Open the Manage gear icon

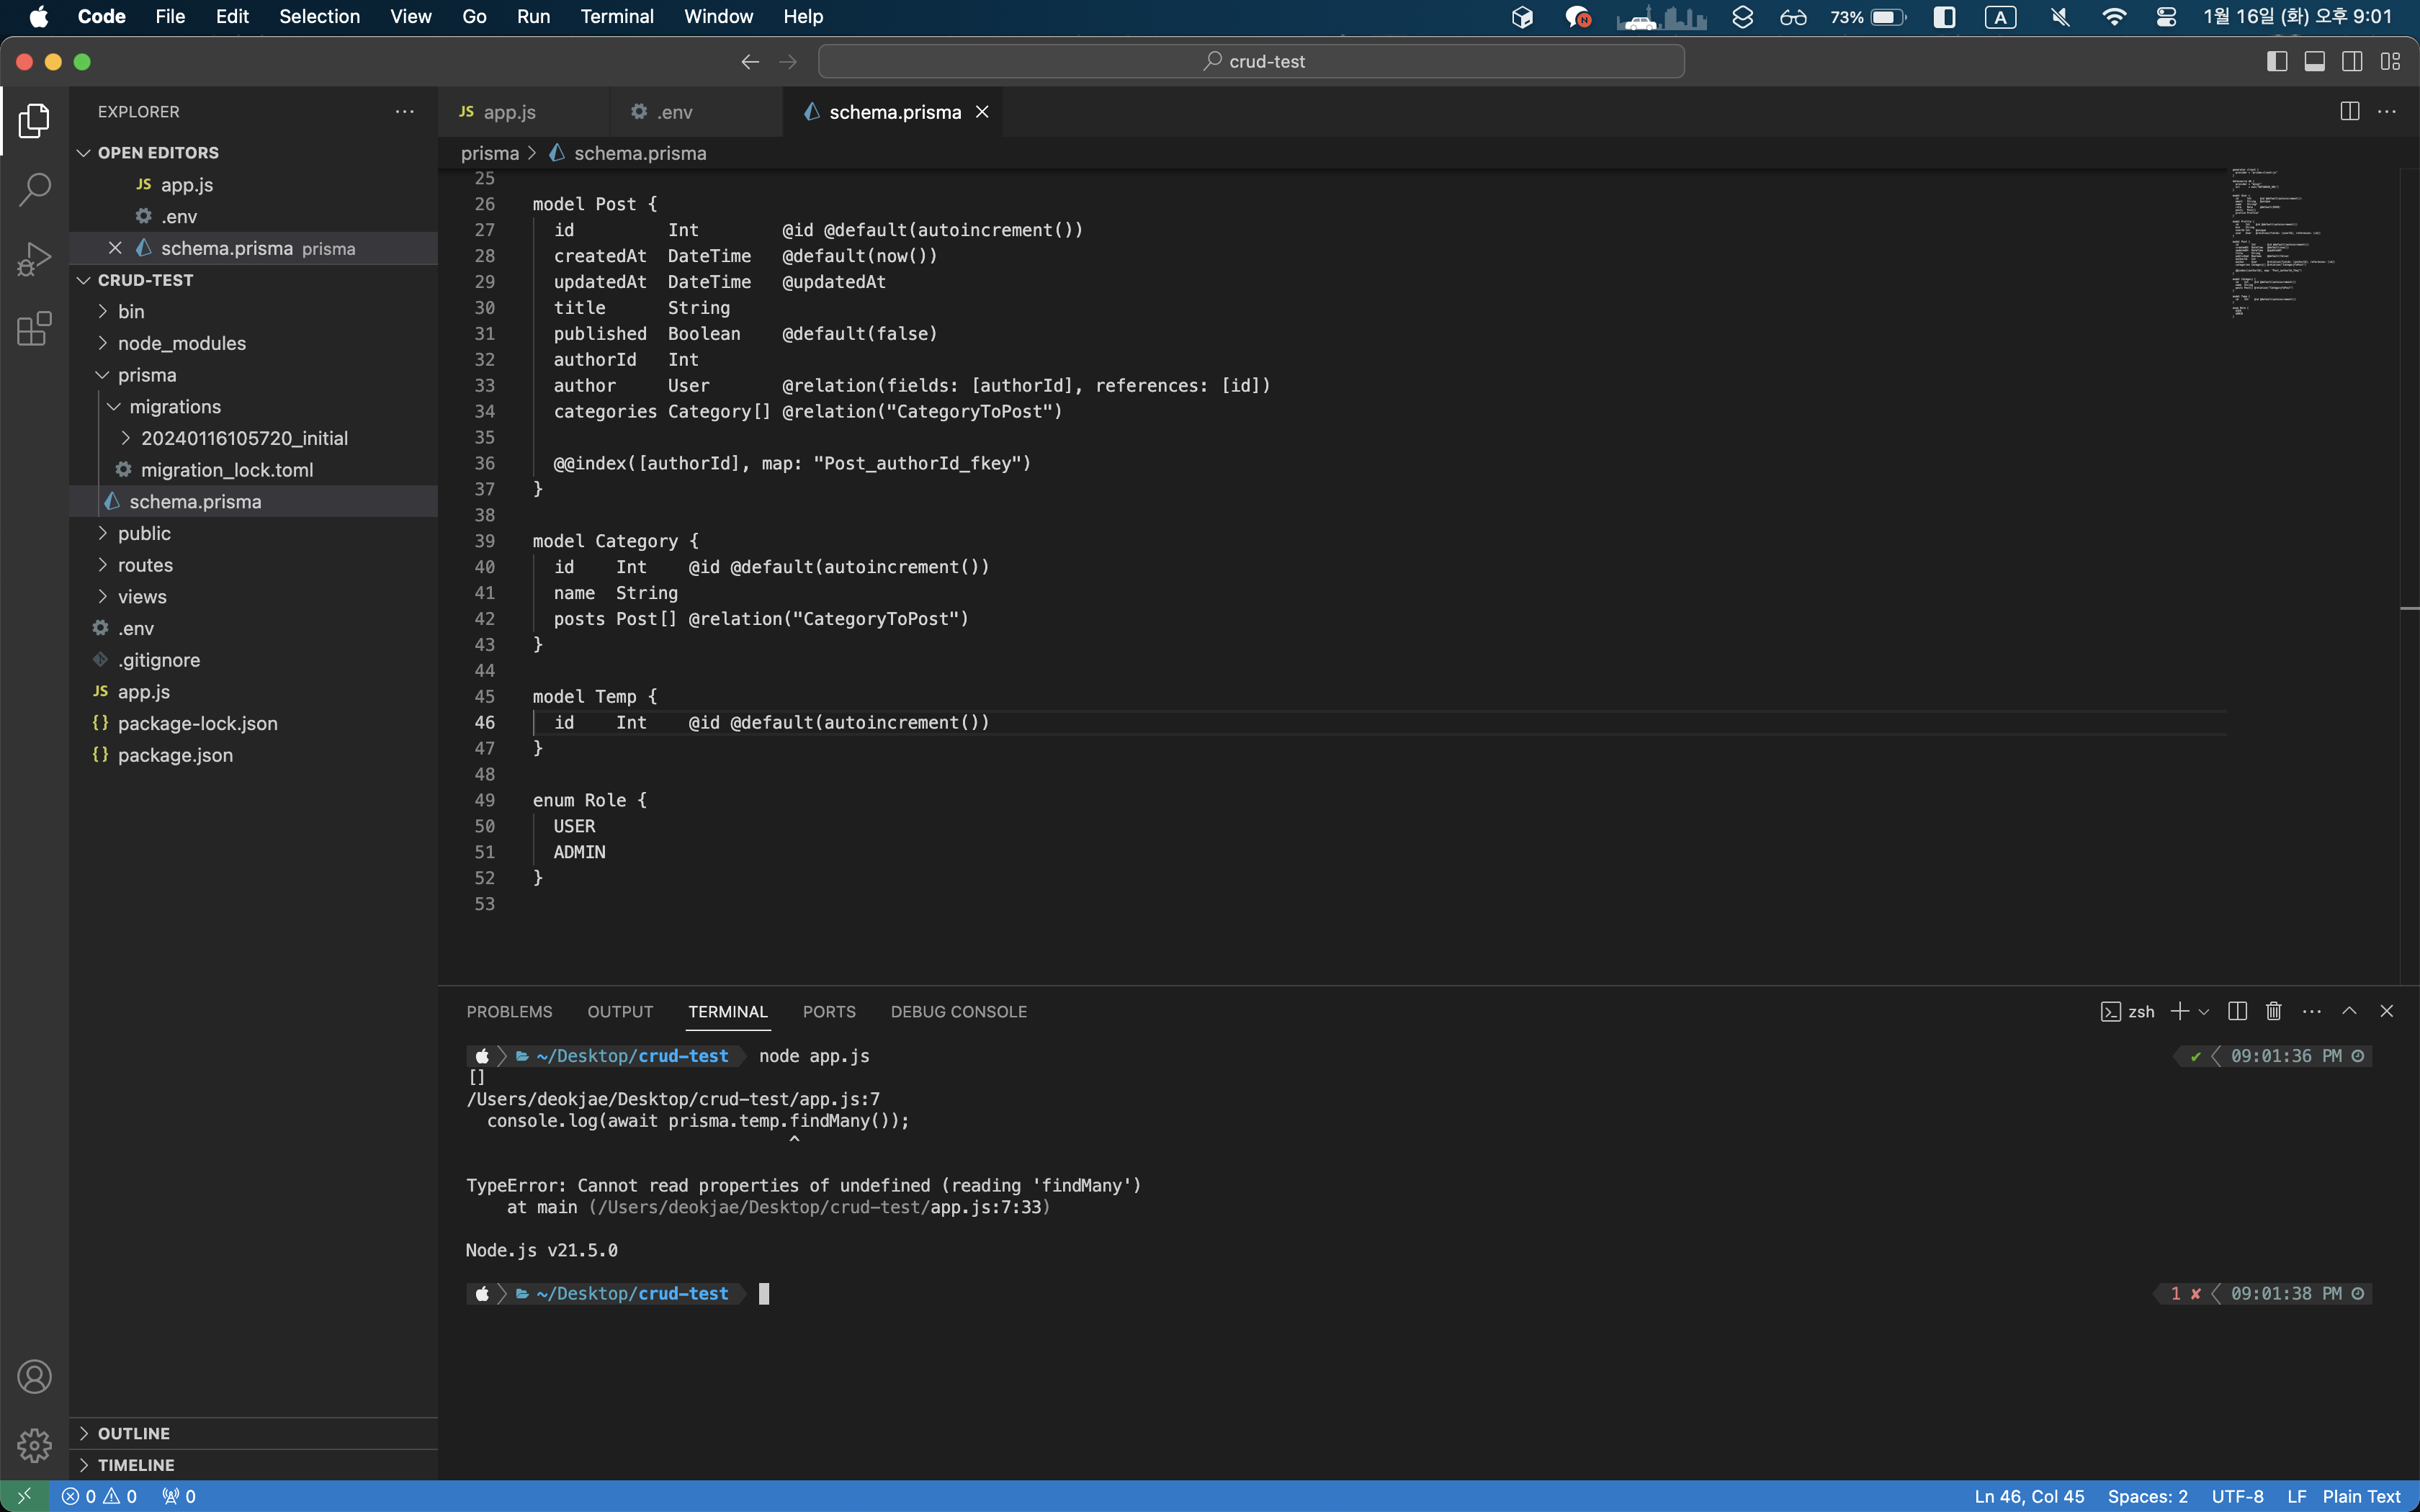34,1445
